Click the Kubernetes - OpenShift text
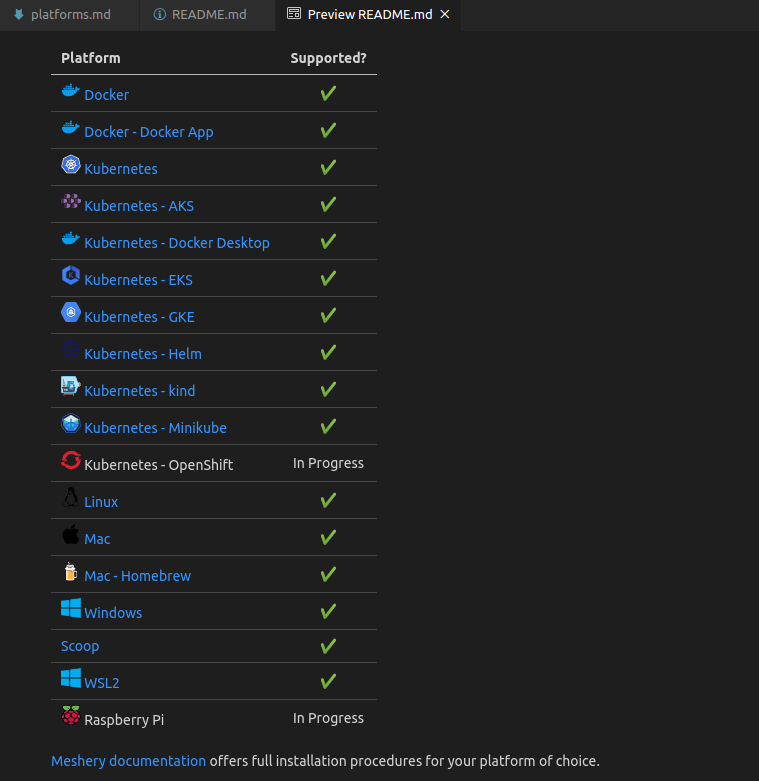 [158, 465]
